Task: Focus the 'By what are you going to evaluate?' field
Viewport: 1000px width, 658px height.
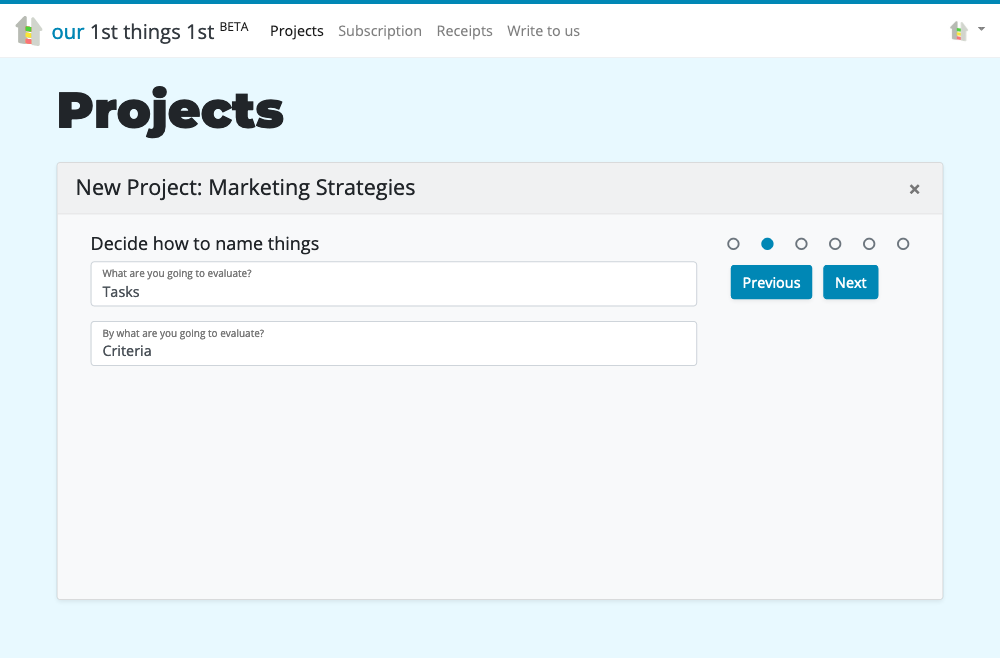Action: coord(393,344)
